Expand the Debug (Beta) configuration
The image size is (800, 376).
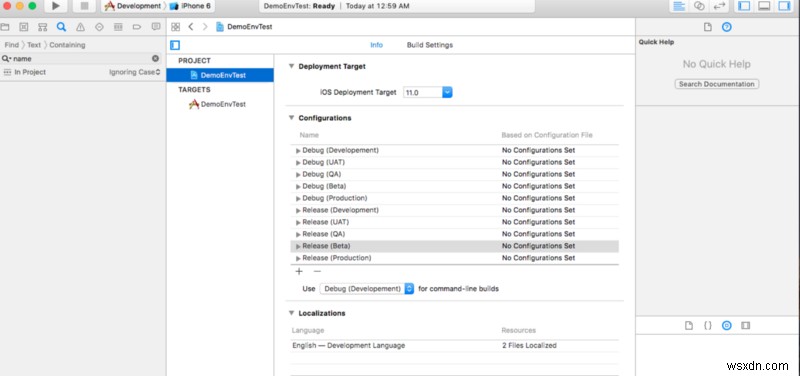(x=298, y=186)
